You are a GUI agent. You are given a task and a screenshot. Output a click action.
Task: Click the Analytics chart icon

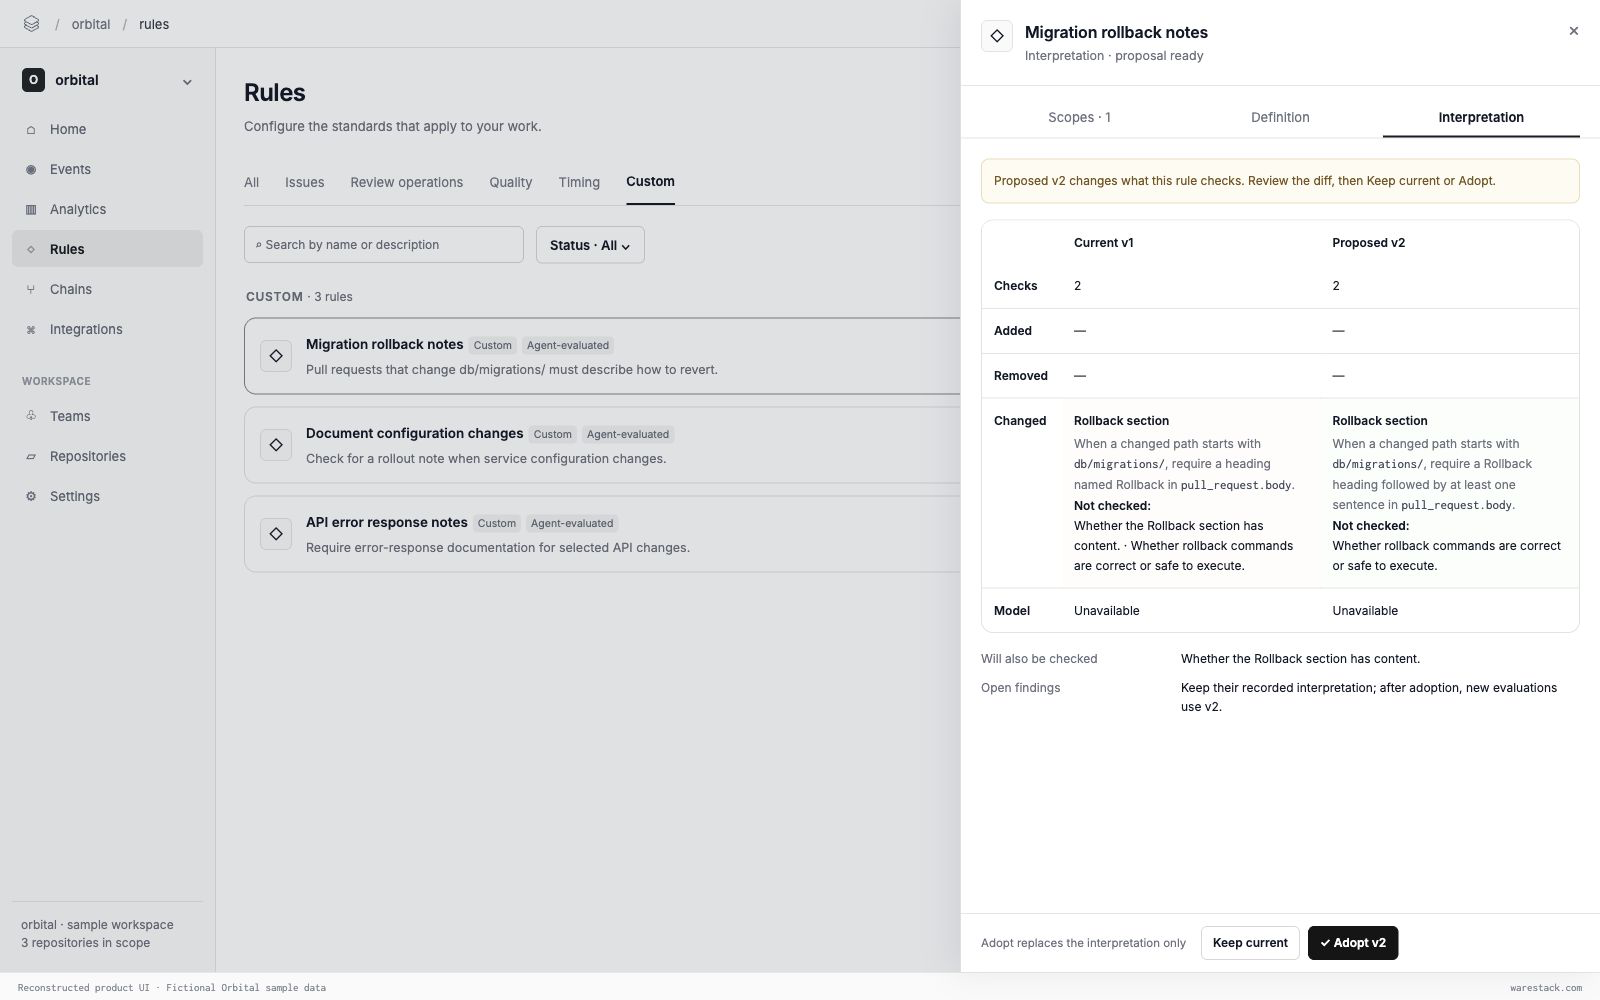point(31,210)
